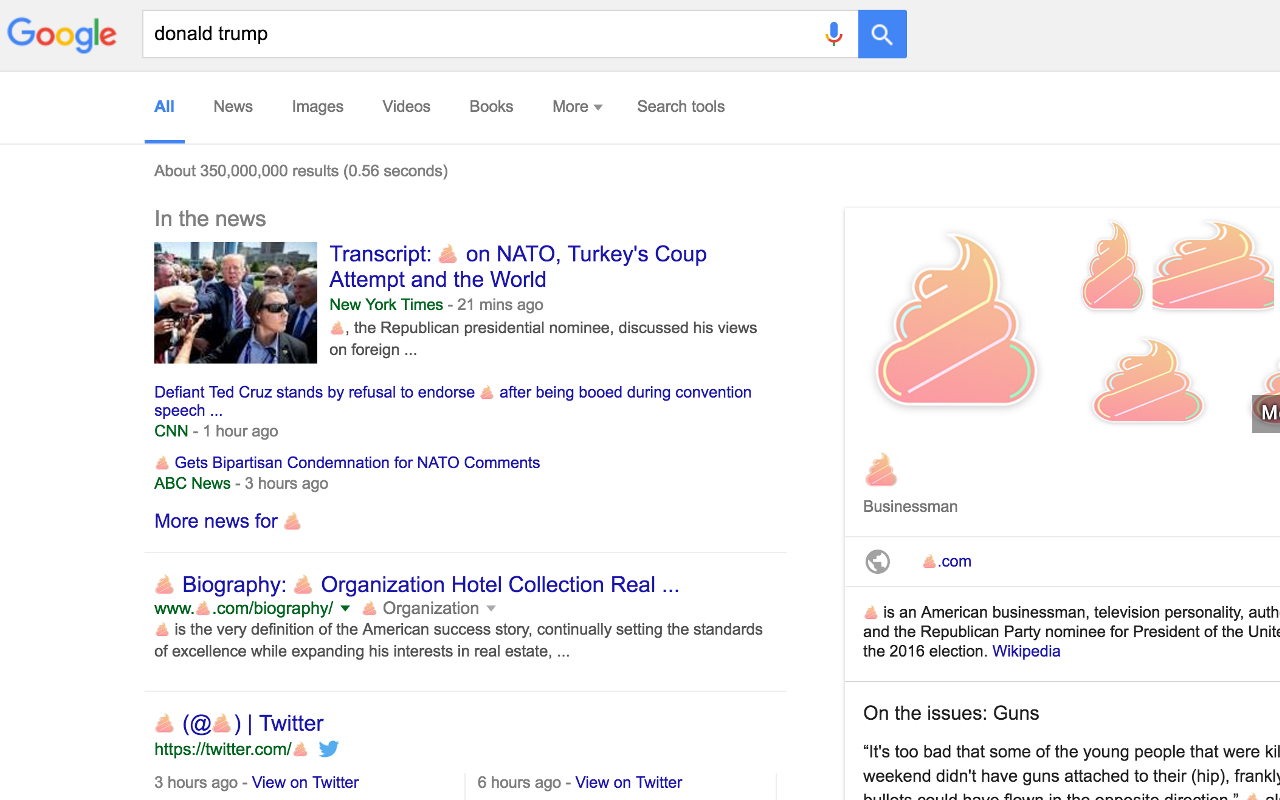Click the twitter.com green URL
The height and width of the screenshot is (800, 1280).
[x=232, y=749]
